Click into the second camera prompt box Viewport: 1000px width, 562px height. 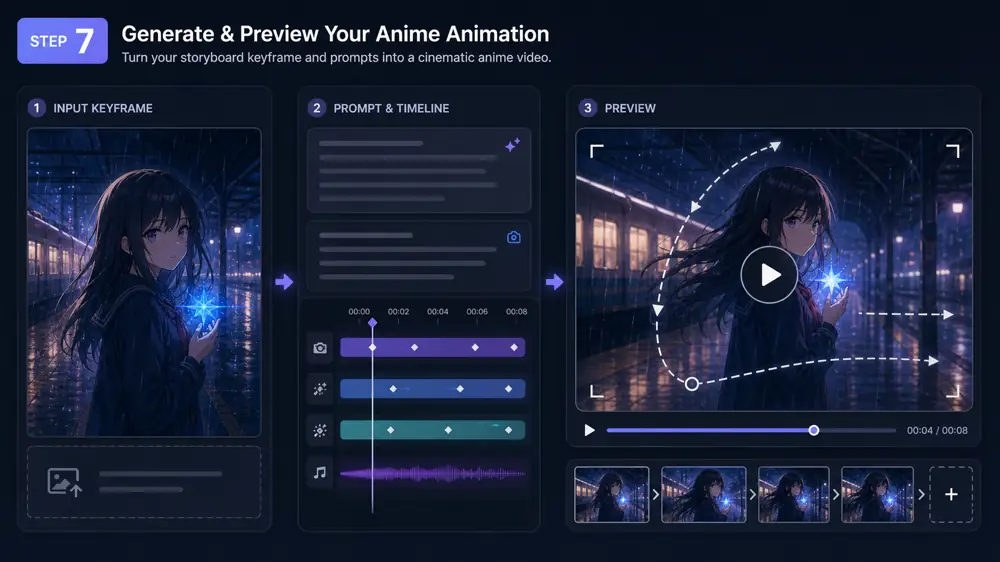[419, 256]
